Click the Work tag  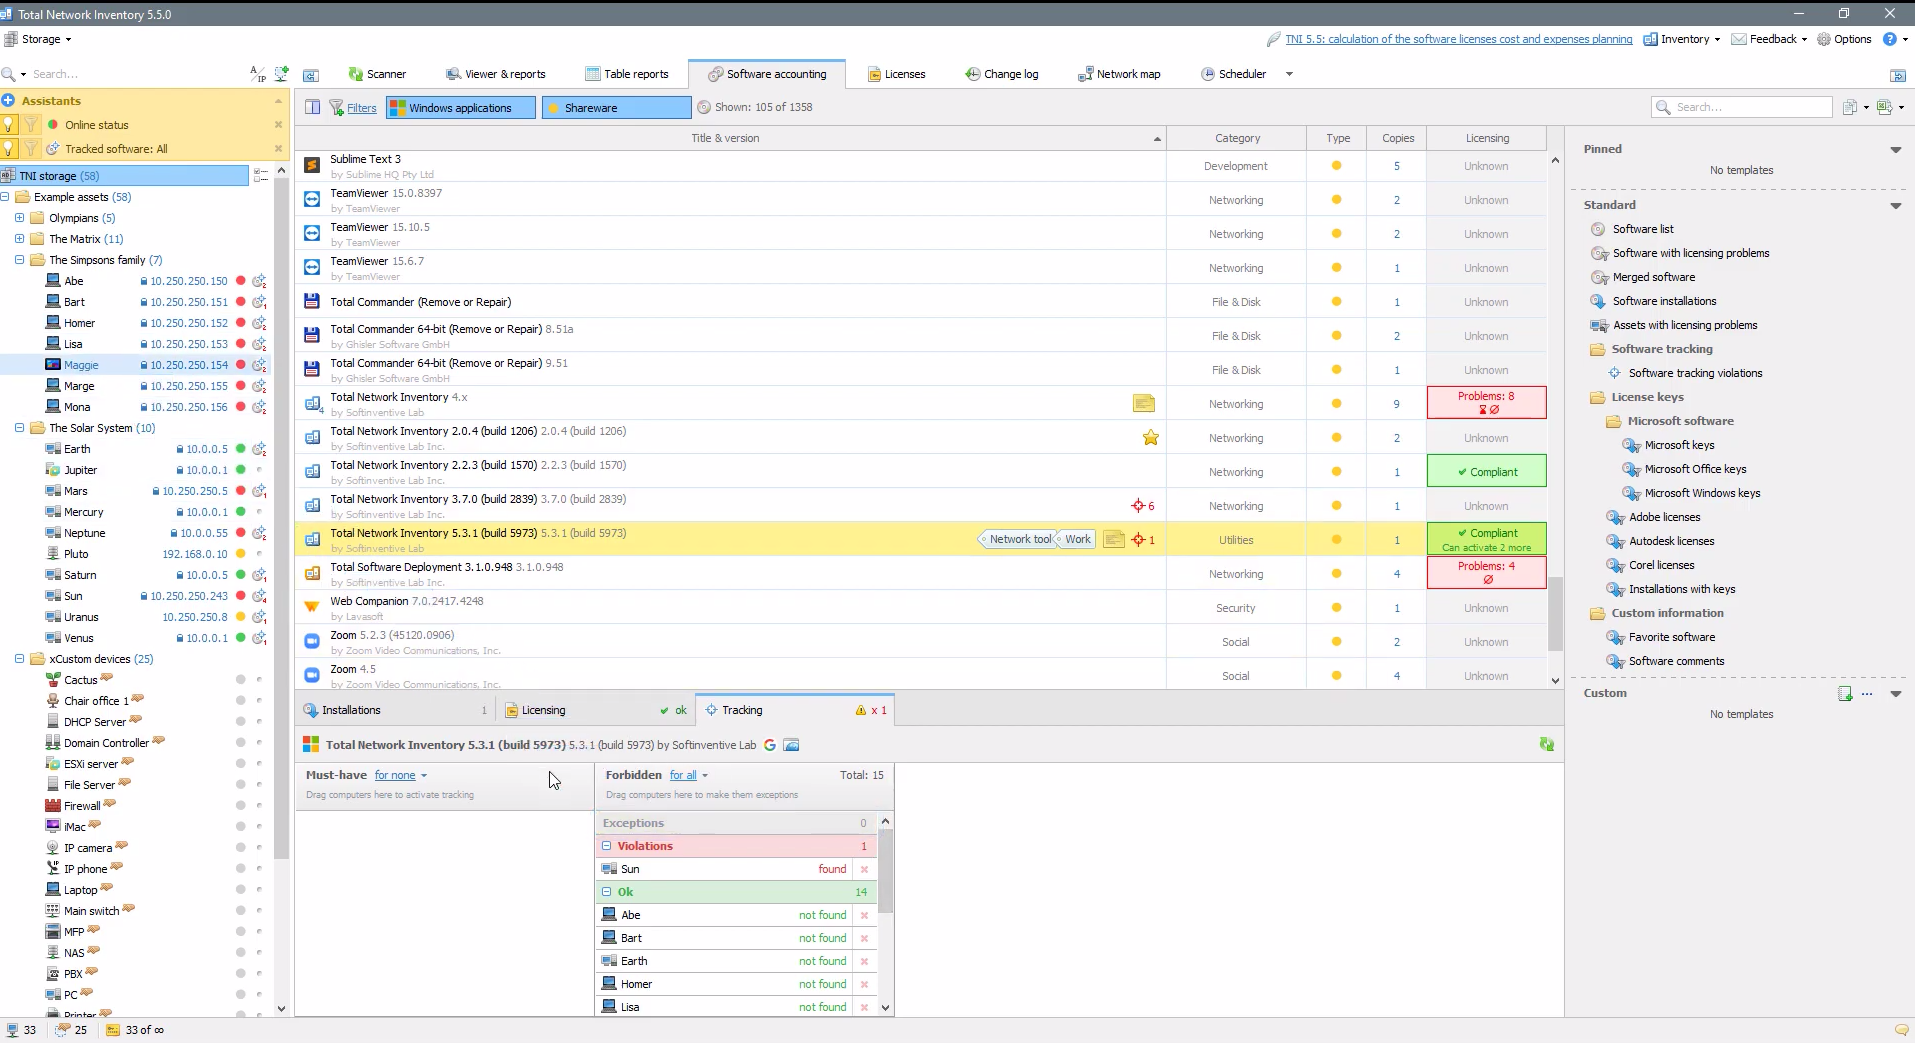[x=1076, y=539]
